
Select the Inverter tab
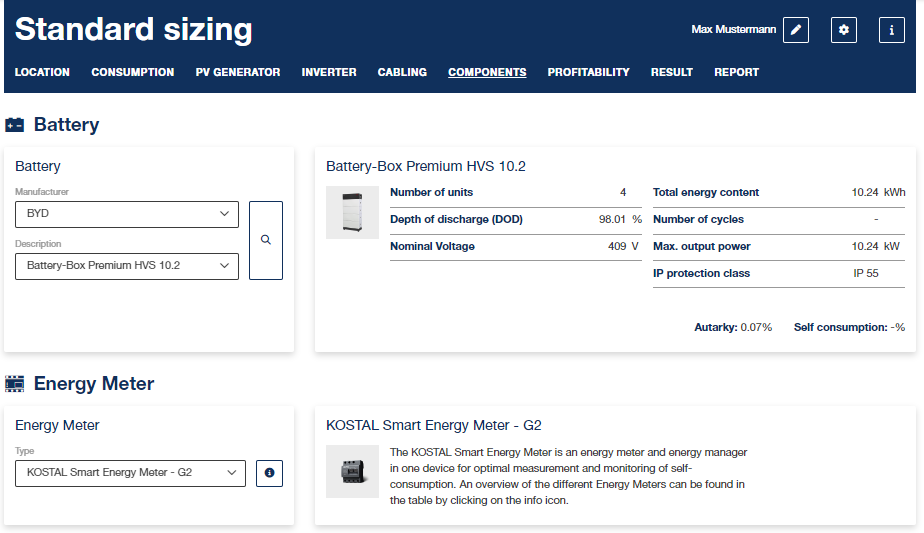329,72
